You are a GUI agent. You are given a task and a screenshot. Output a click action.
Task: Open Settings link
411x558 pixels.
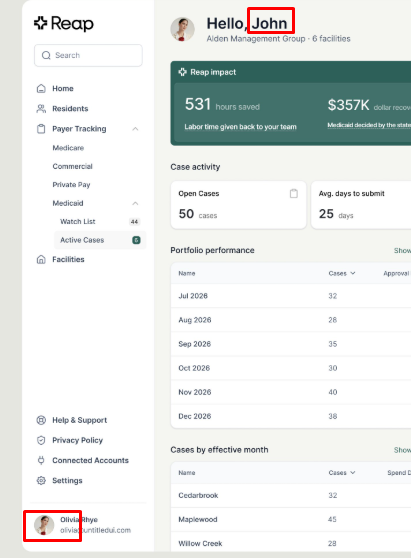pyautogui.click(x=67, y=480)
